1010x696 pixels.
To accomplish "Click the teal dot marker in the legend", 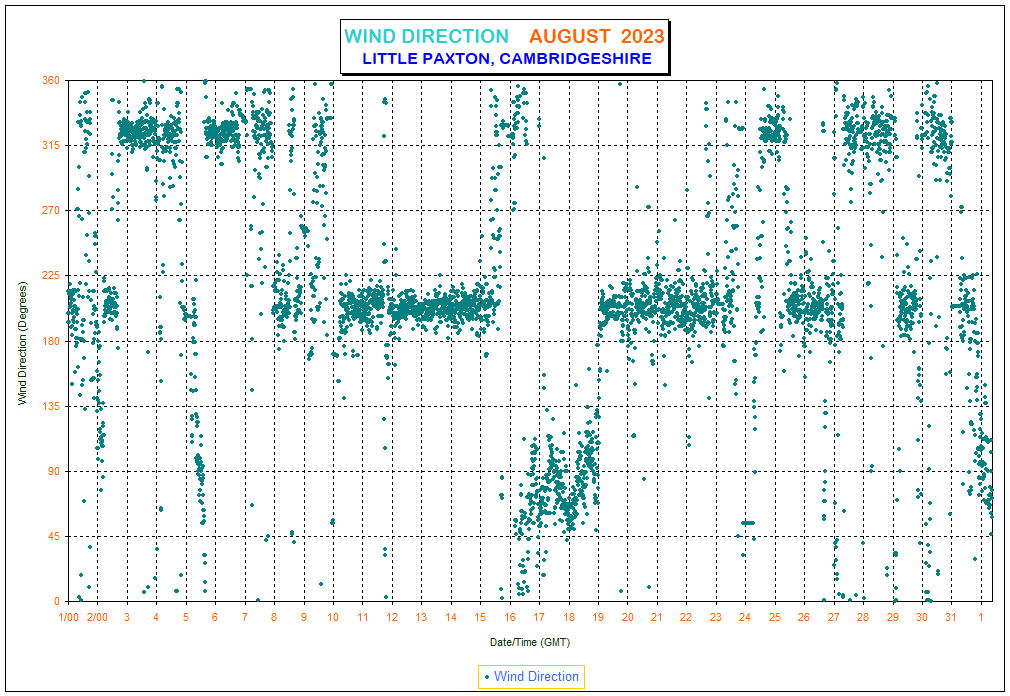I will click(x=487, y=677).
